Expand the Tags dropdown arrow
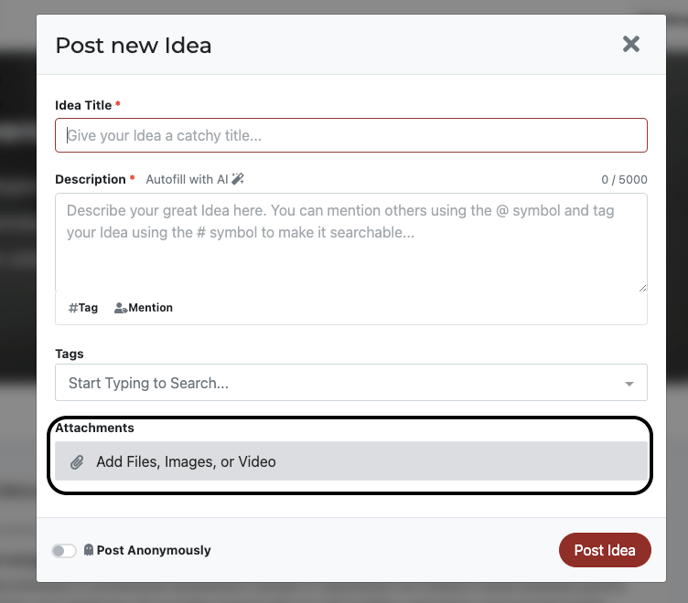The image size is (688, 603). [629, 384]
